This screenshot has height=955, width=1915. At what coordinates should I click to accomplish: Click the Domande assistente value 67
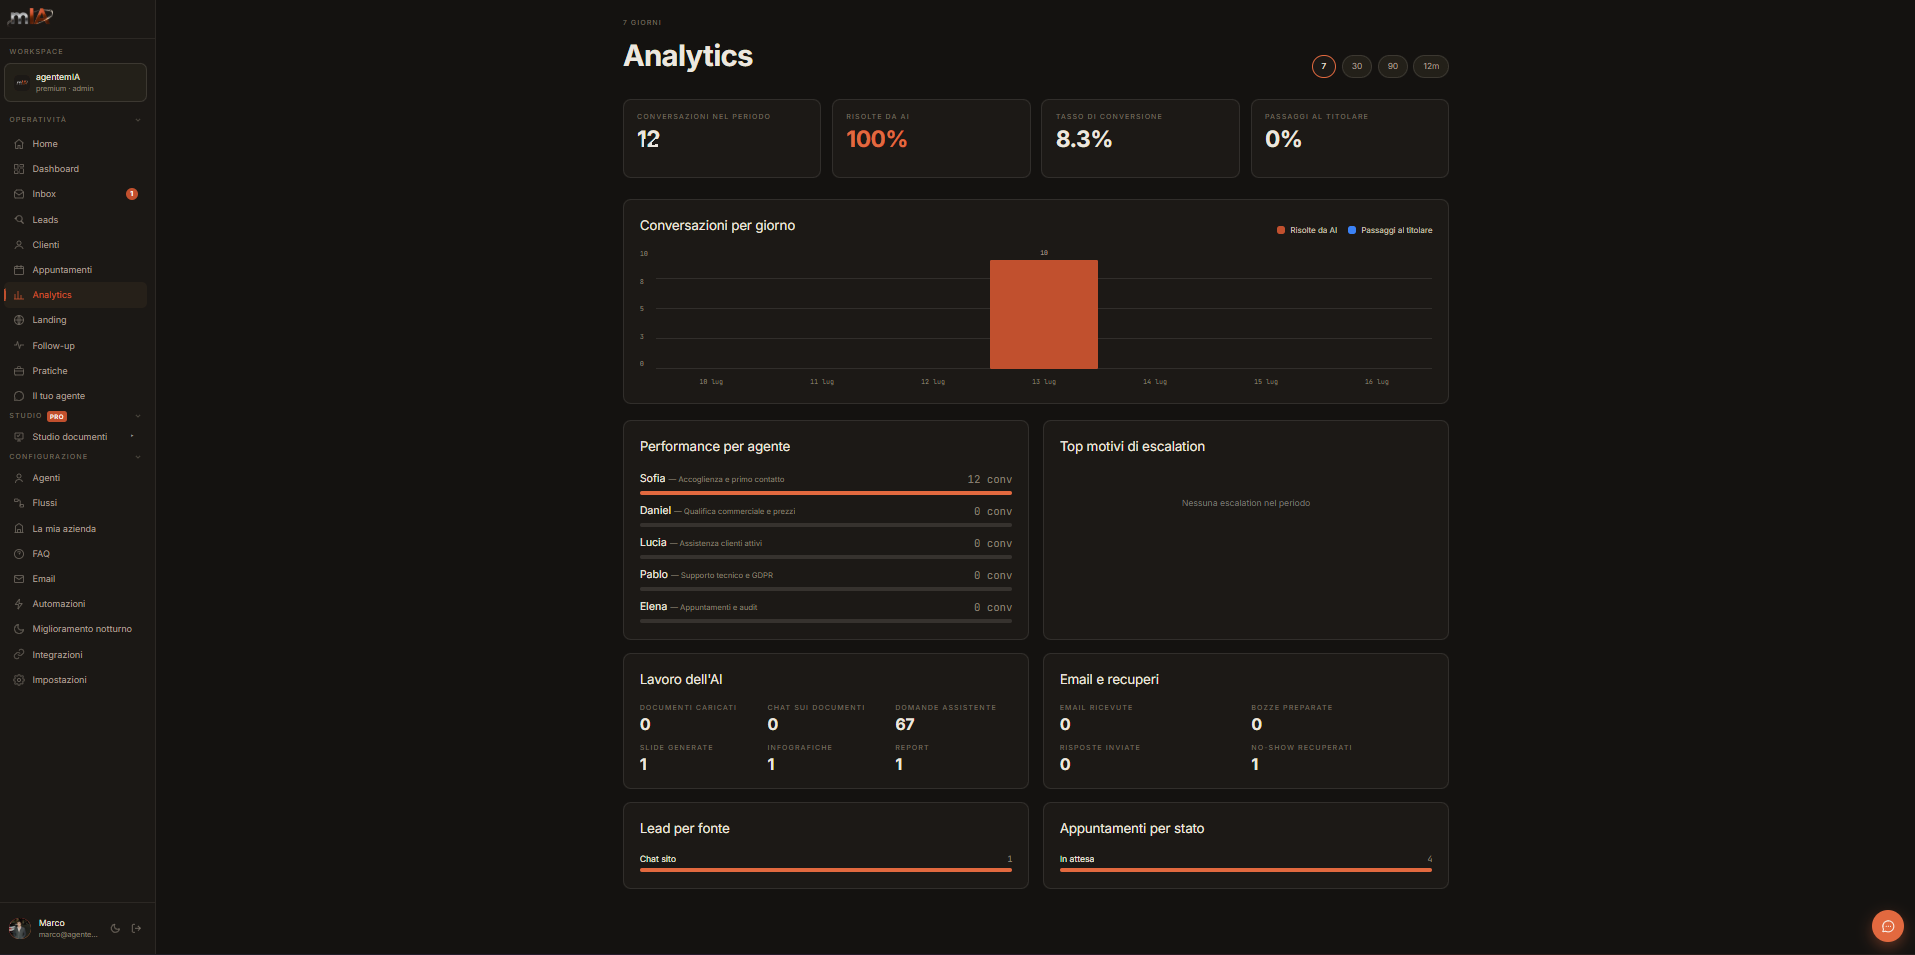coord(905,724)
